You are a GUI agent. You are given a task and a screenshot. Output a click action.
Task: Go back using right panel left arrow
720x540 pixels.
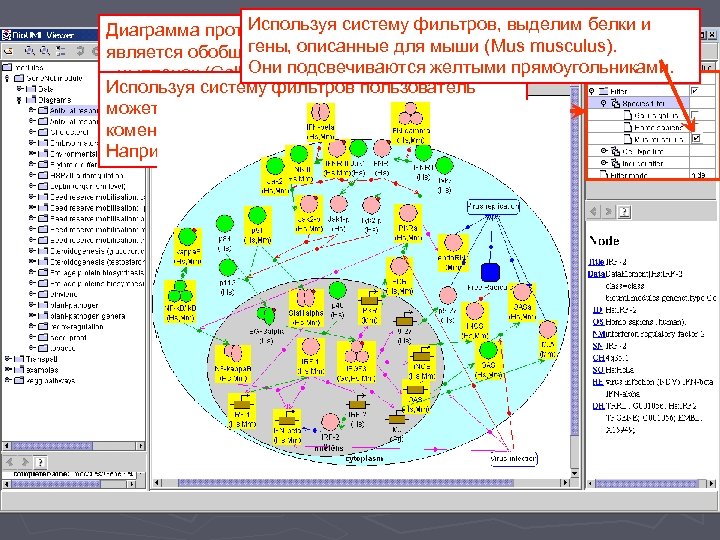pos(594,212)
